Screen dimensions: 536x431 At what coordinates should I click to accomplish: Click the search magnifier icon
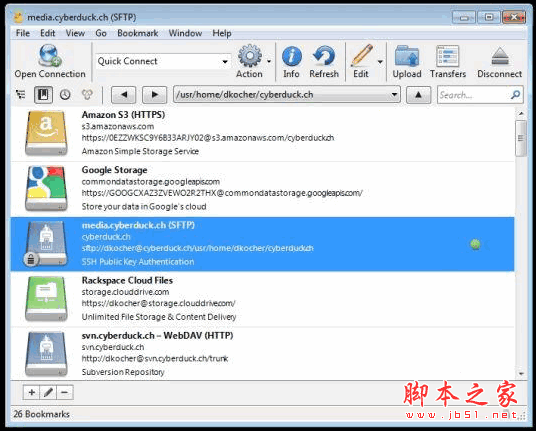click(x=515, y=95)
